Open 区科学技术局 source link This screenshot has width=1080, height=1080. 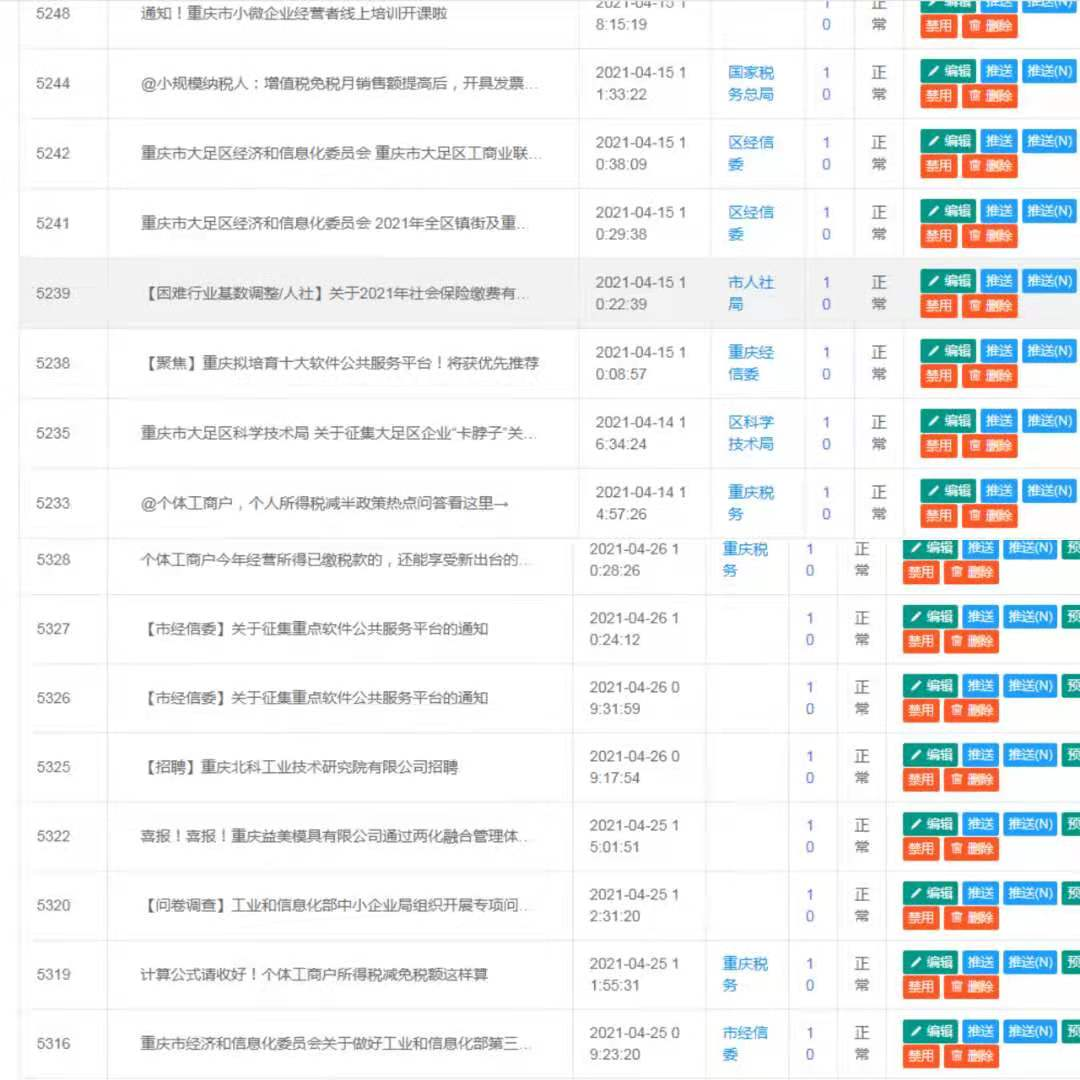click(x=751, y=433)
